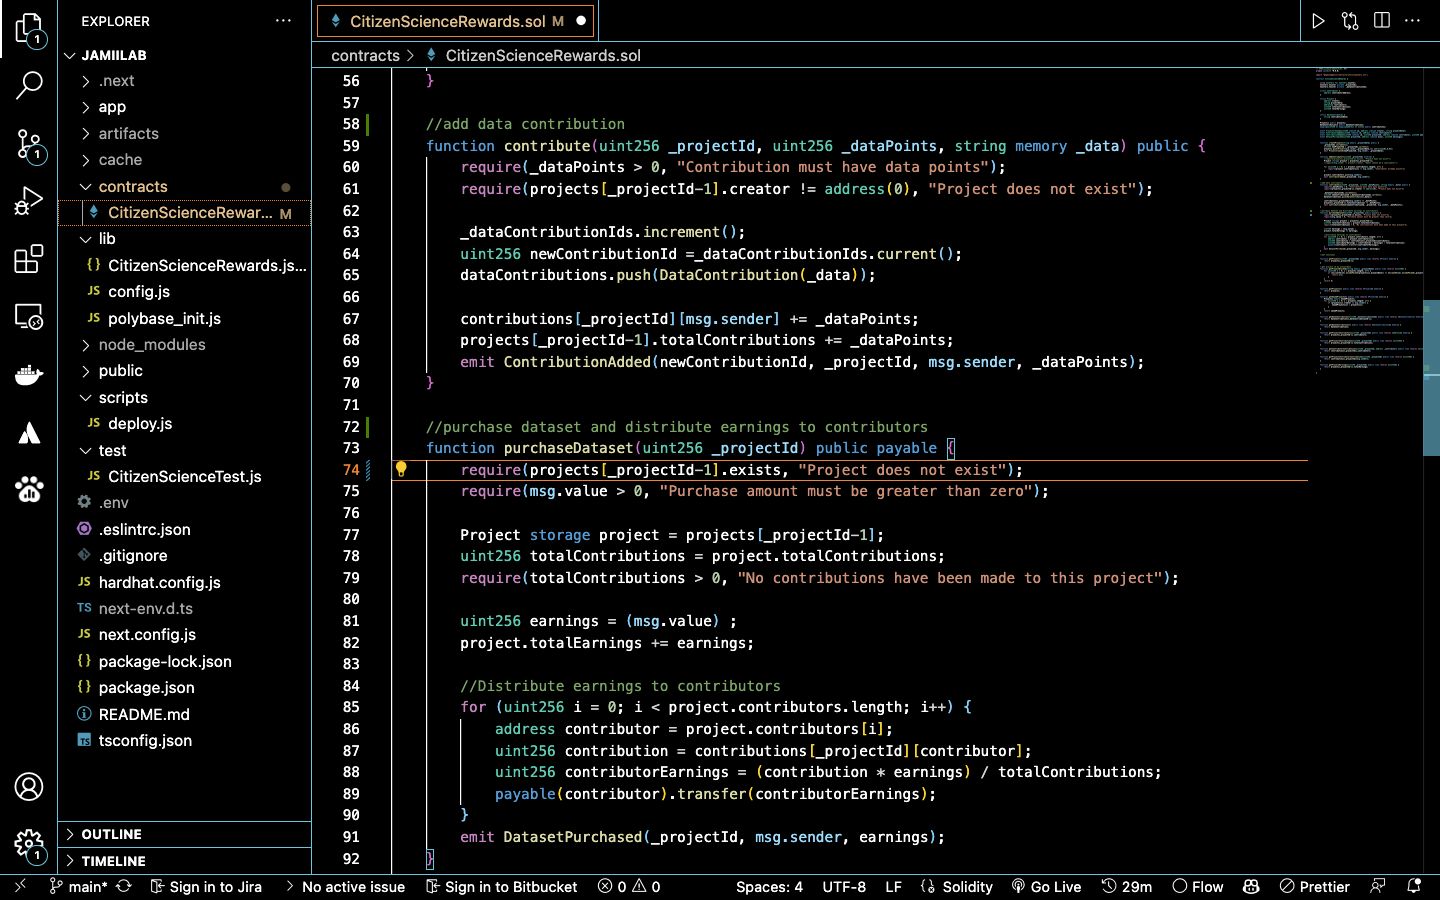Show errors and warnings count in status bar
1440x900 pixels.
click(x=629, y=886)
